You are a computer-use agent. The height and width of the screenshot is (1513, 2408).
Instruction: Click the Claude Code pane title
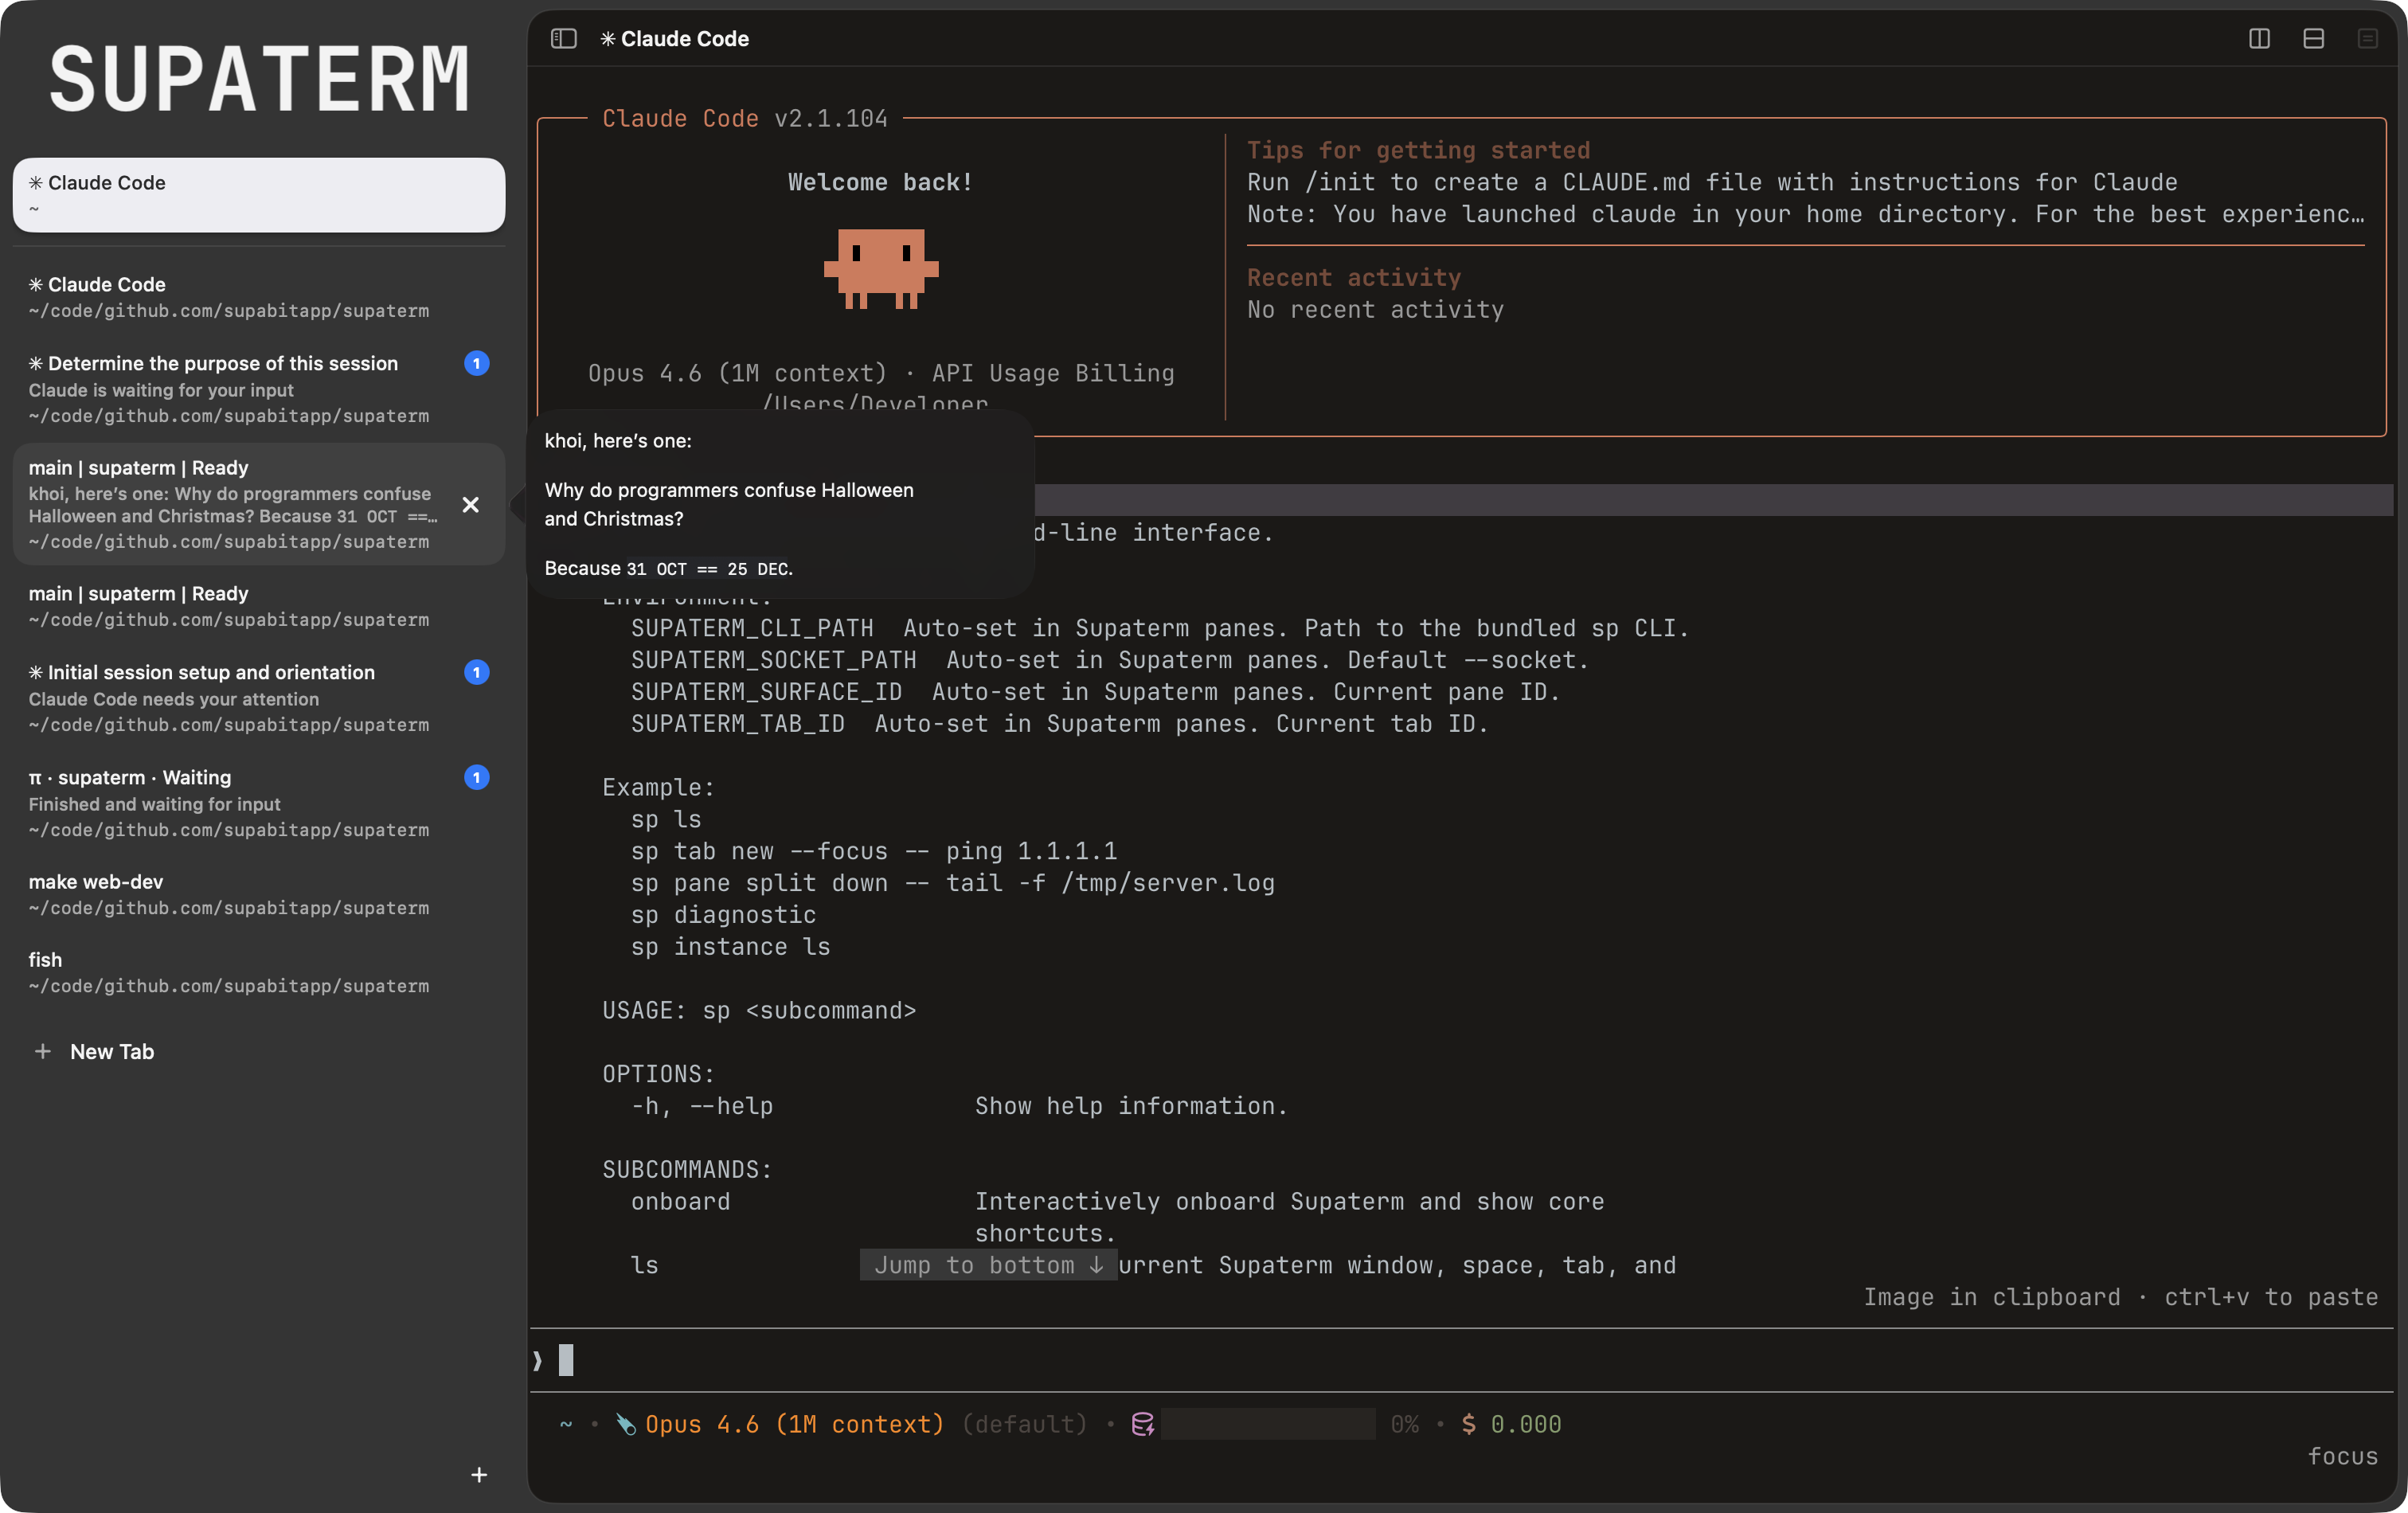pos(683,39)
